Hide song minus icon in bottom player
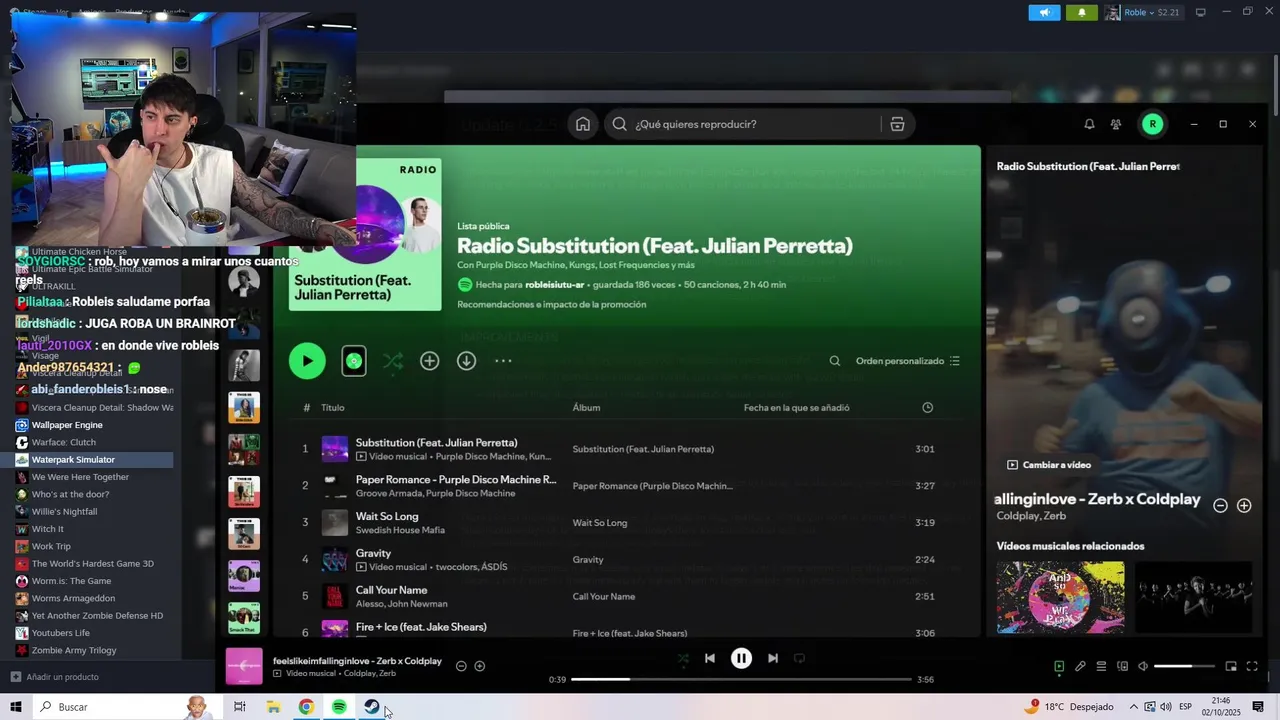Screen dimensions: 1280x720 click(461, 666)
